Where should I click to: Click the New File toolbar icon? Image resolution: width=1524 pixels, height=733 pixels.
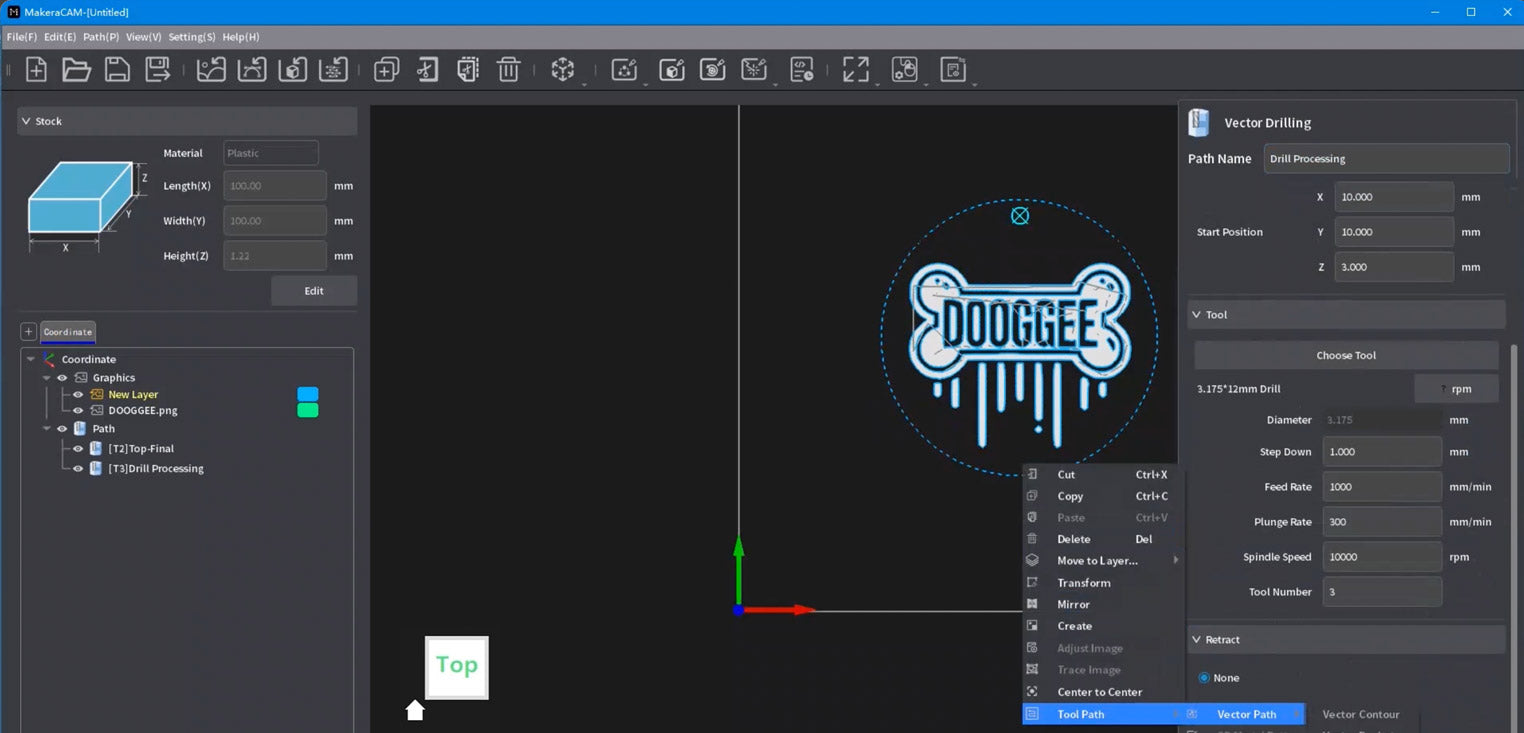36,70
